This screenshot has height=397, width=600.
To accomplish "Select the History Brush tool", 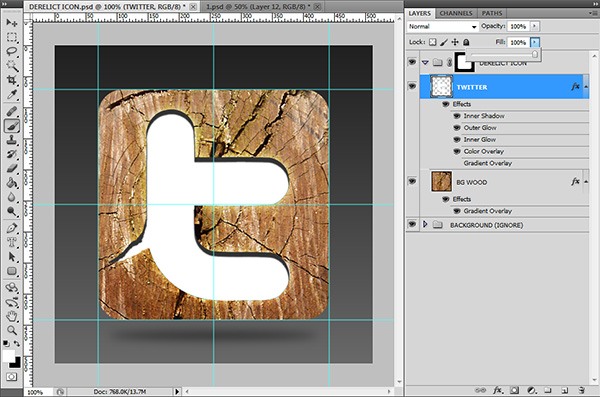I will 11,154.
